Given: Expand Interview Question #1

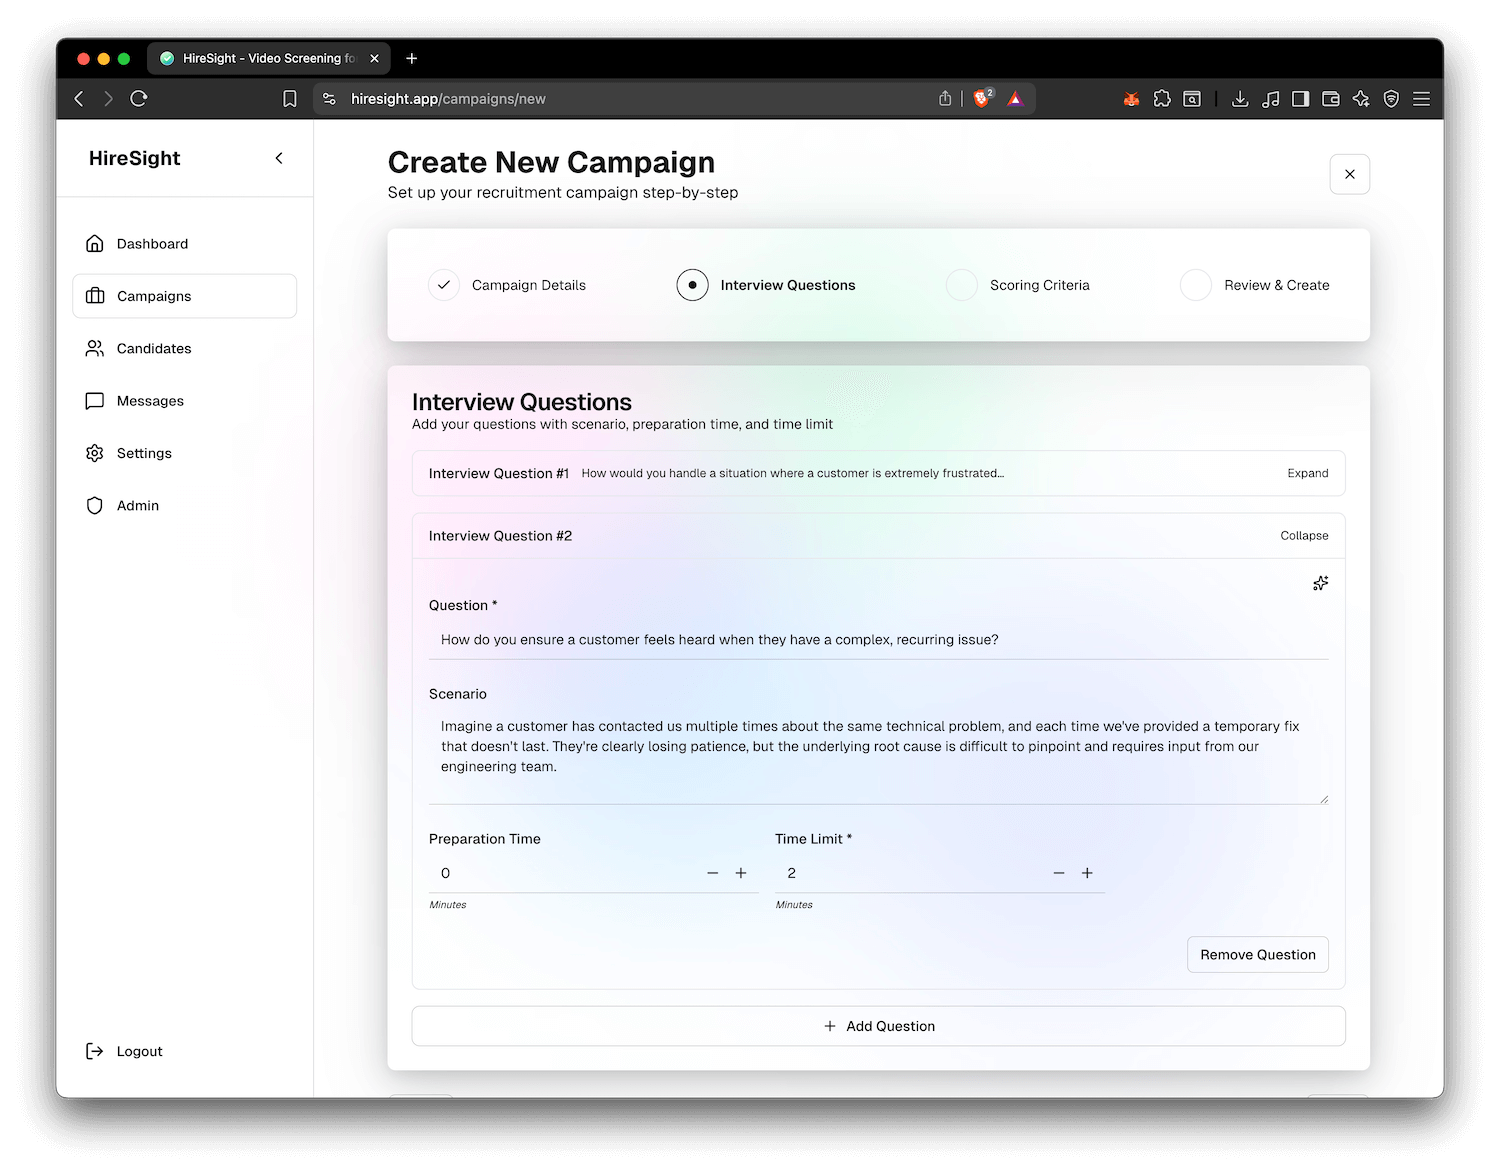Looking at the screenshot, I should [1307, 473].
